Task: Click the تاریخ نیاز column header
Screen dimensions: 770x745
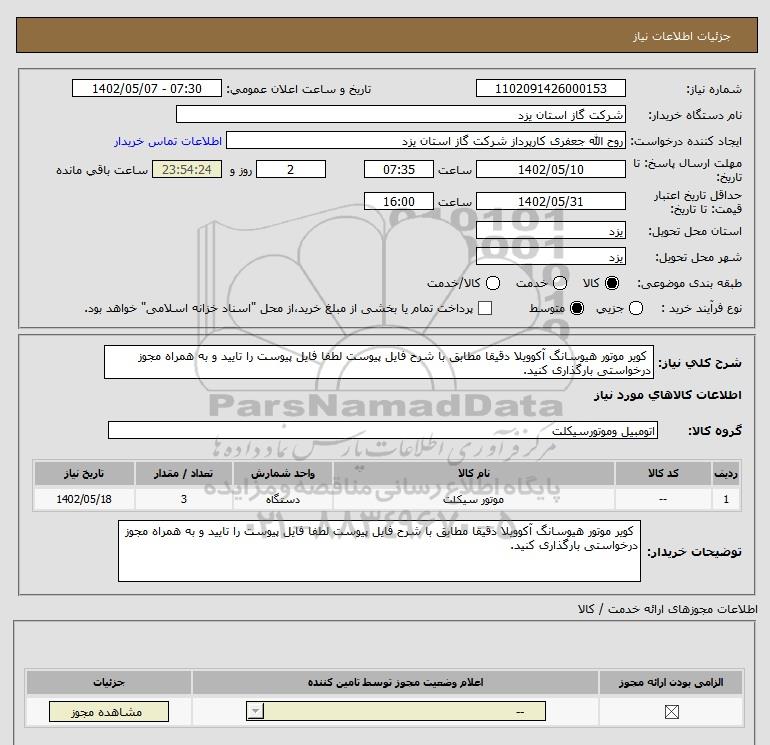Action: coord(84,473)
